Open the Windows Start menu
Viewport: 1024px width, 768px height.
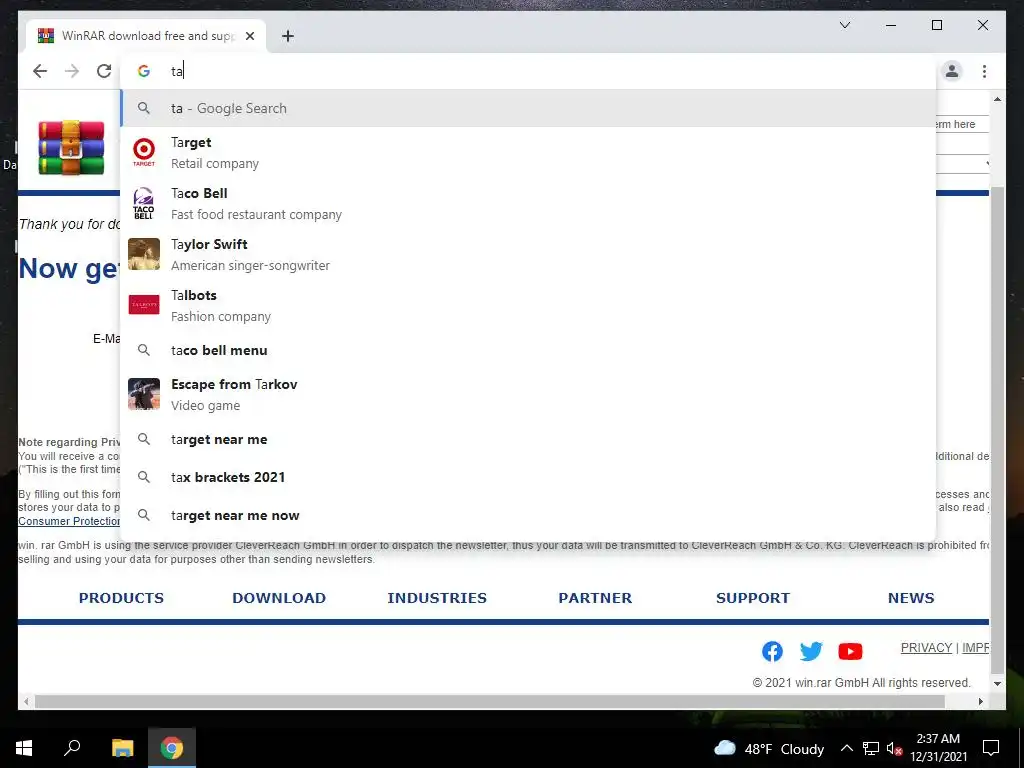pos(24,748)
